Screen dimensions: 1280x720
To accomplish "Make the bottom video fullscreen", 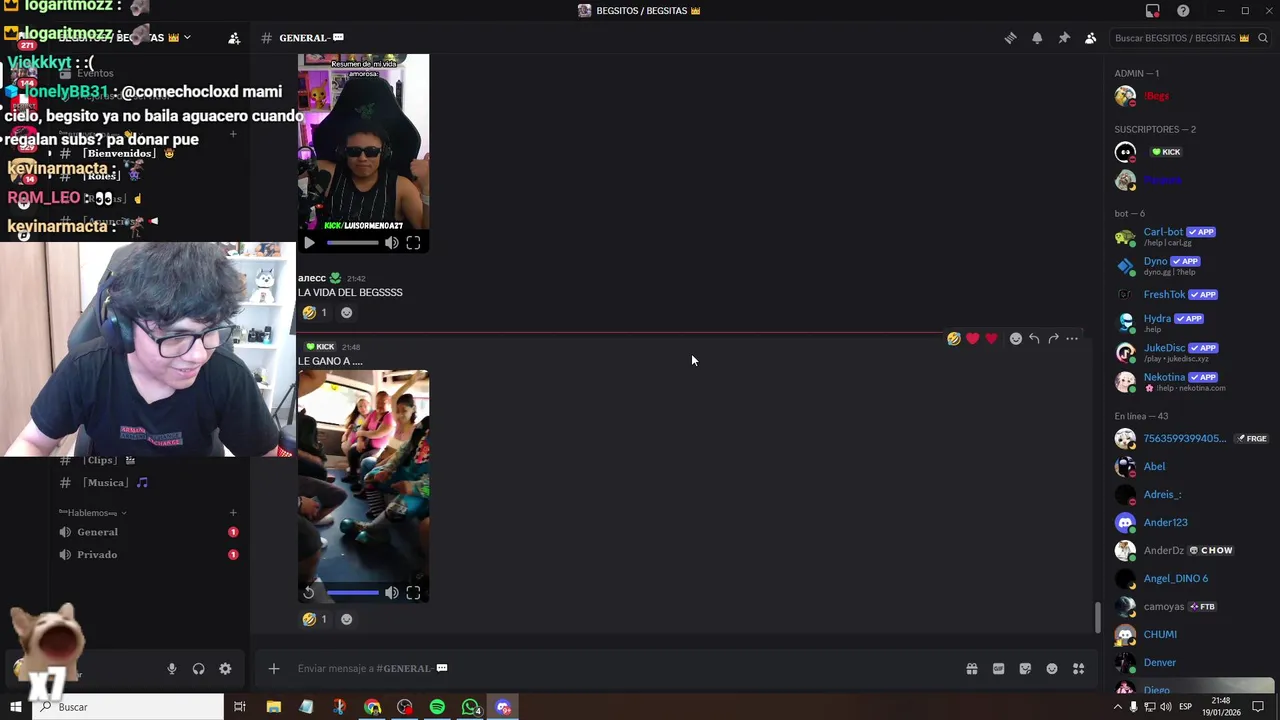I will (x=413, y=593).
